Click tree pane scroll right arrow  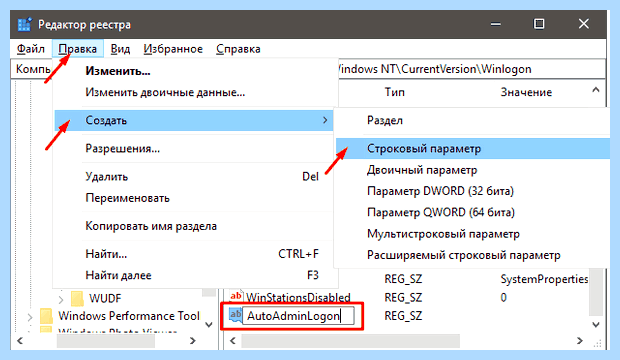193,341
